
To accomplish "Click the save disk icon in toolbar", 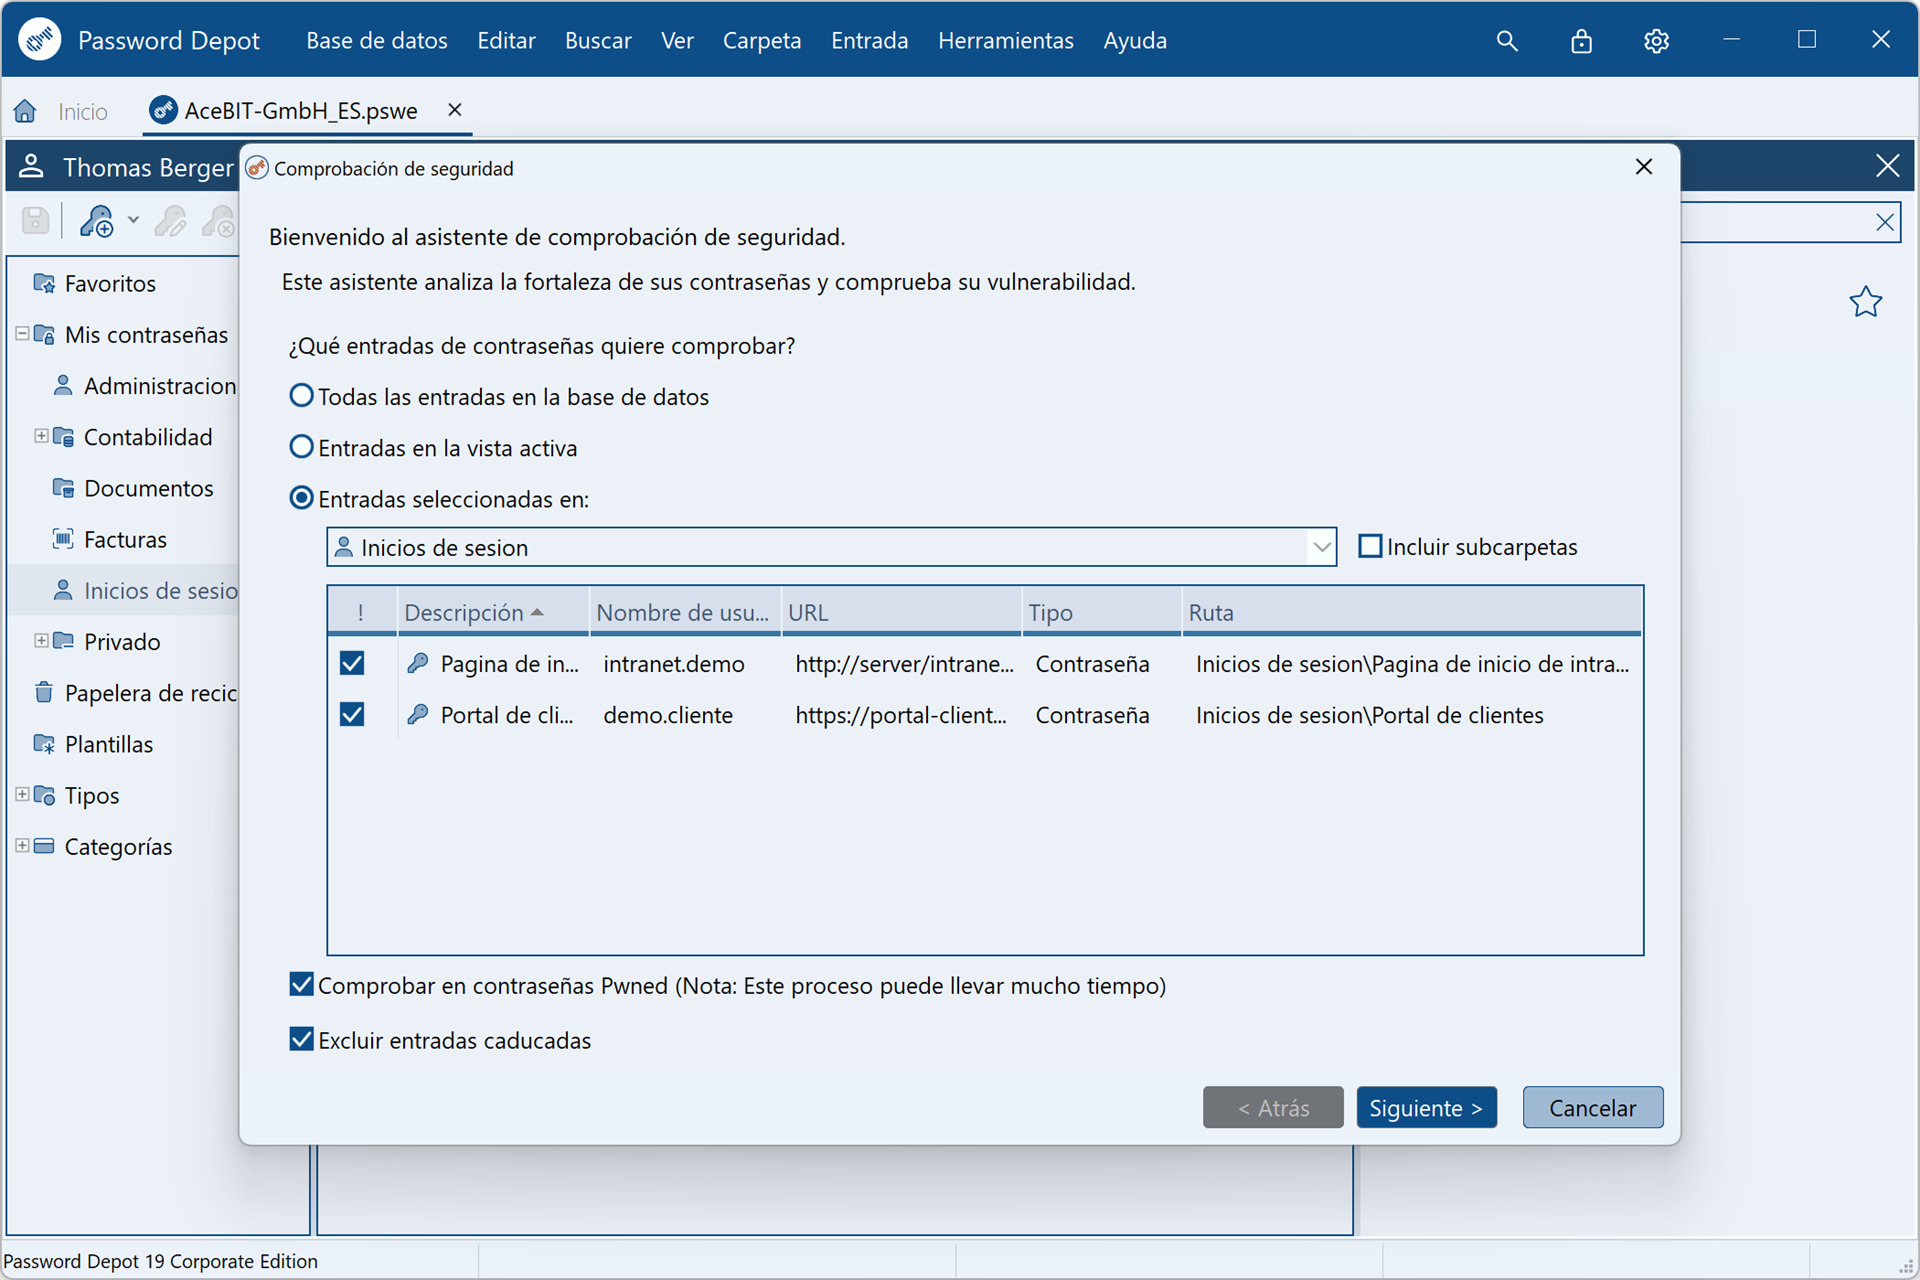I will pyautogui.click(x=36, y=220).
